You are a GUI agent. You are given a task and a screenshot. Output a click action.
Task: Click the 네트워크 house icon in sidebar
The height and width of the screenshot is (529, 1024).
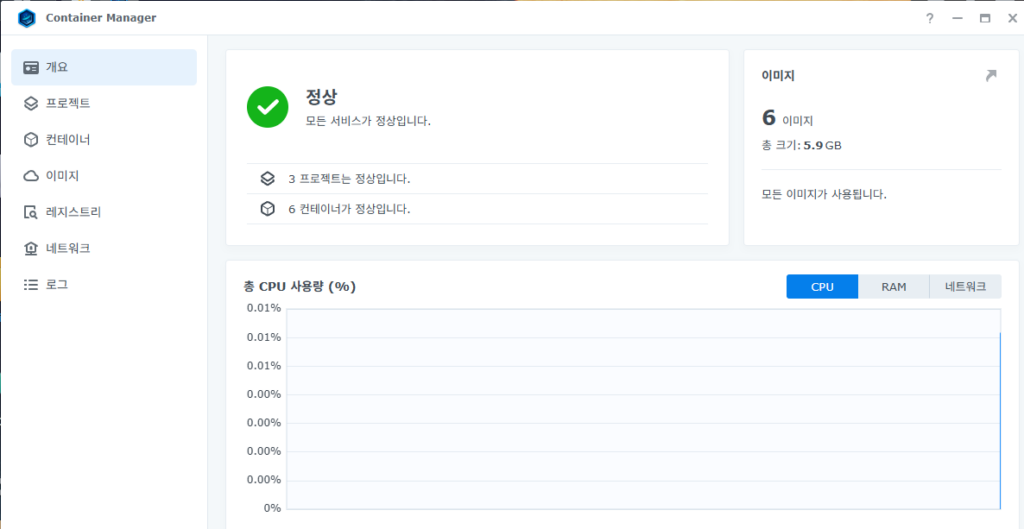tap(31, 248)
